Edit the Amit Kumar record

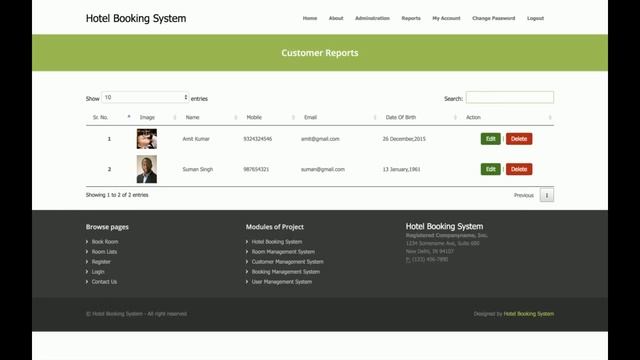491,139
